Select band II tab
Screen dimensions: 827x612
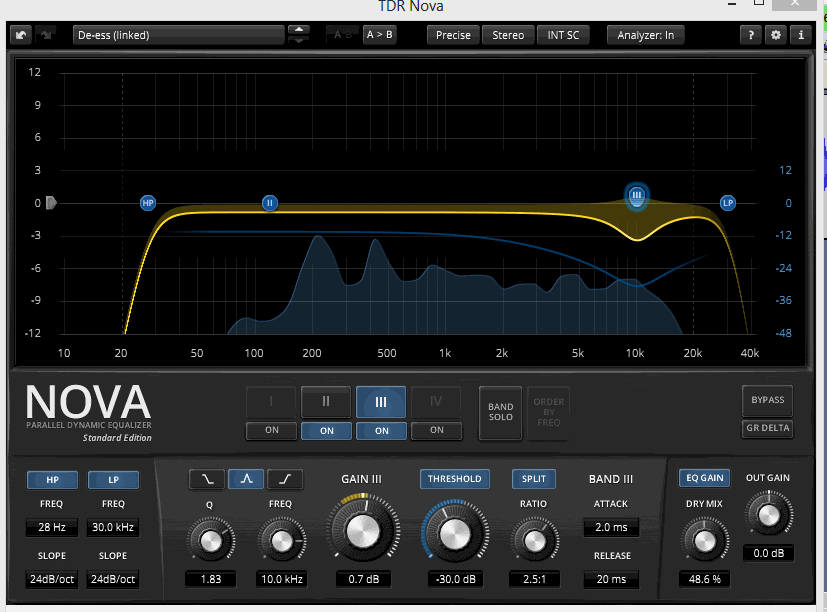(x=326, y=402)
